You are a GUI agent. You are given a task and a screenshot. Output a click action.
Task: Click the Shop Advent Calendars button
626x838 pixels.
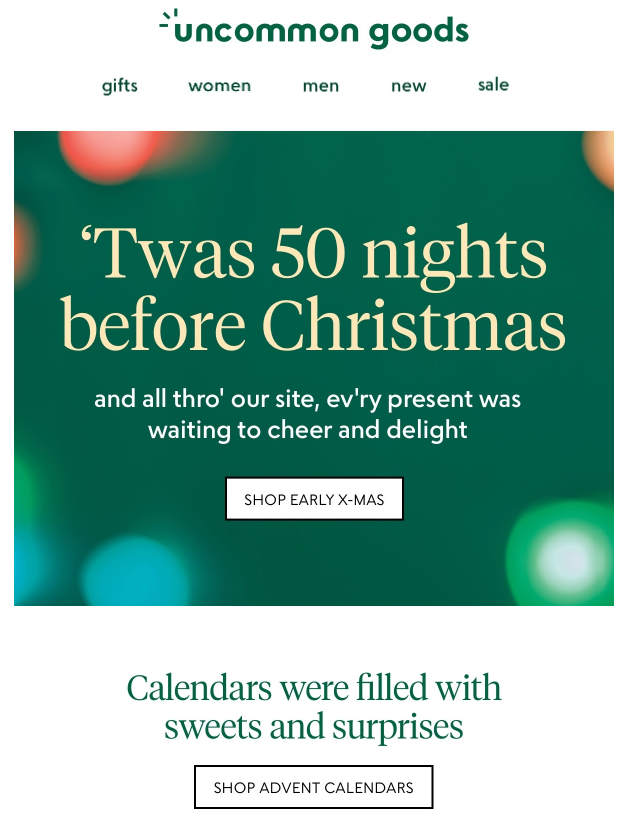coord(313,787)
